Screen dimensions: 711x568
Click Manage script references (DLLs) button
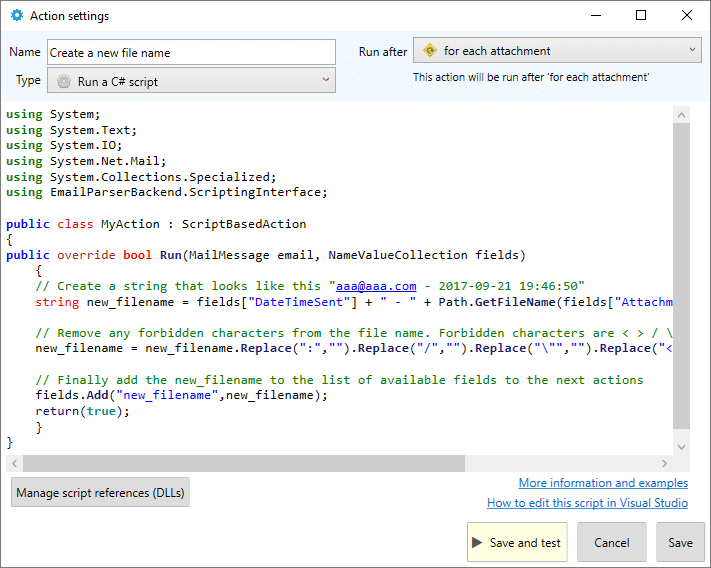pyautogui.click(x=100, y=492)
